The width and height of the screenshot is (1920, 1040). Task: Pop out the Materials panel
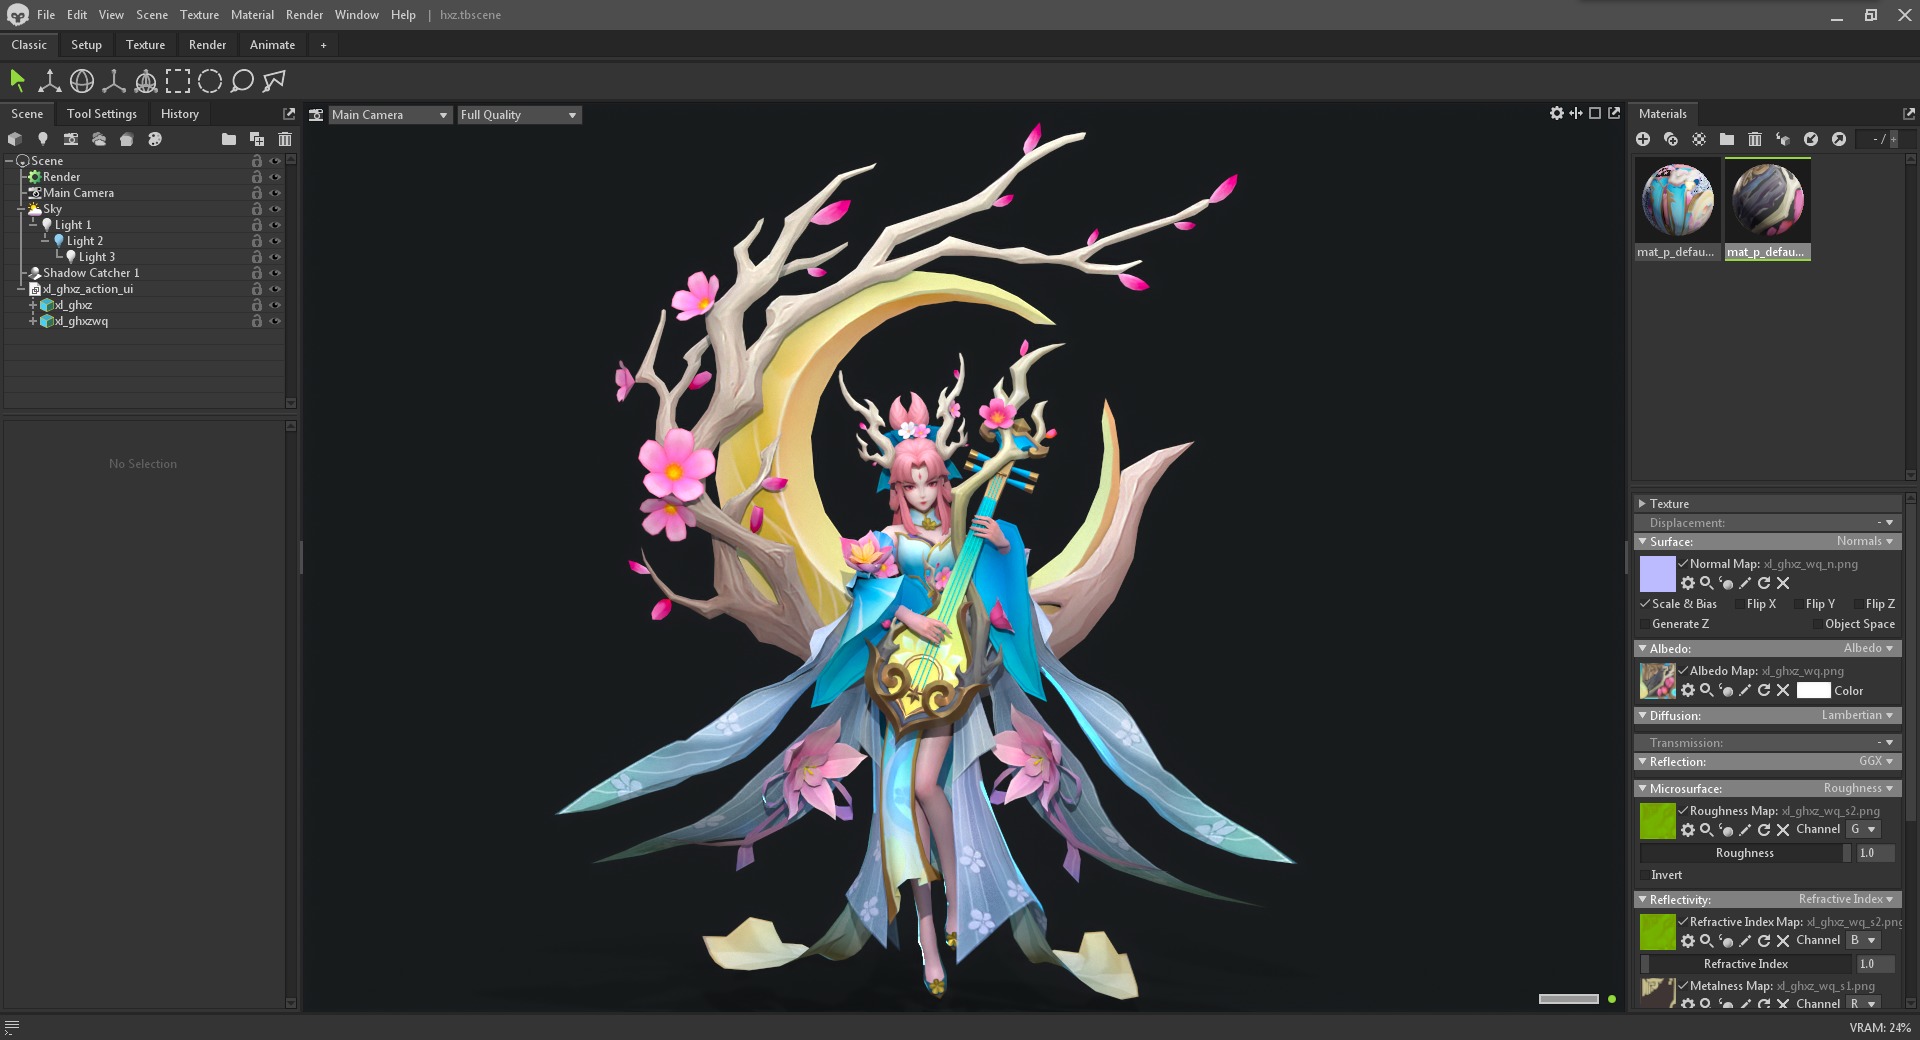pos(1908,113)
